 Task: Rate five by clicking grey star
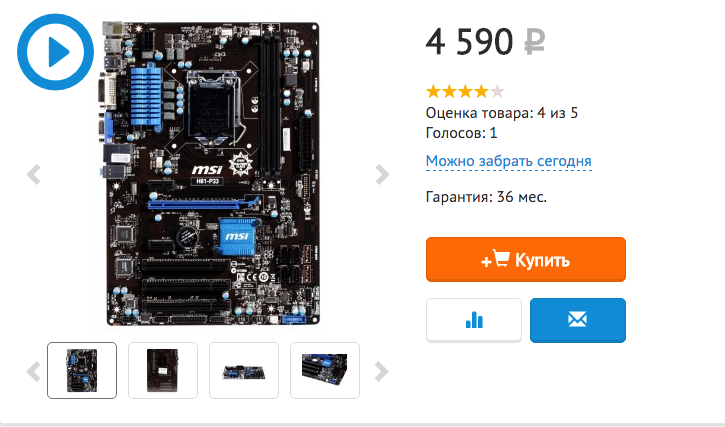coord(497,91)
